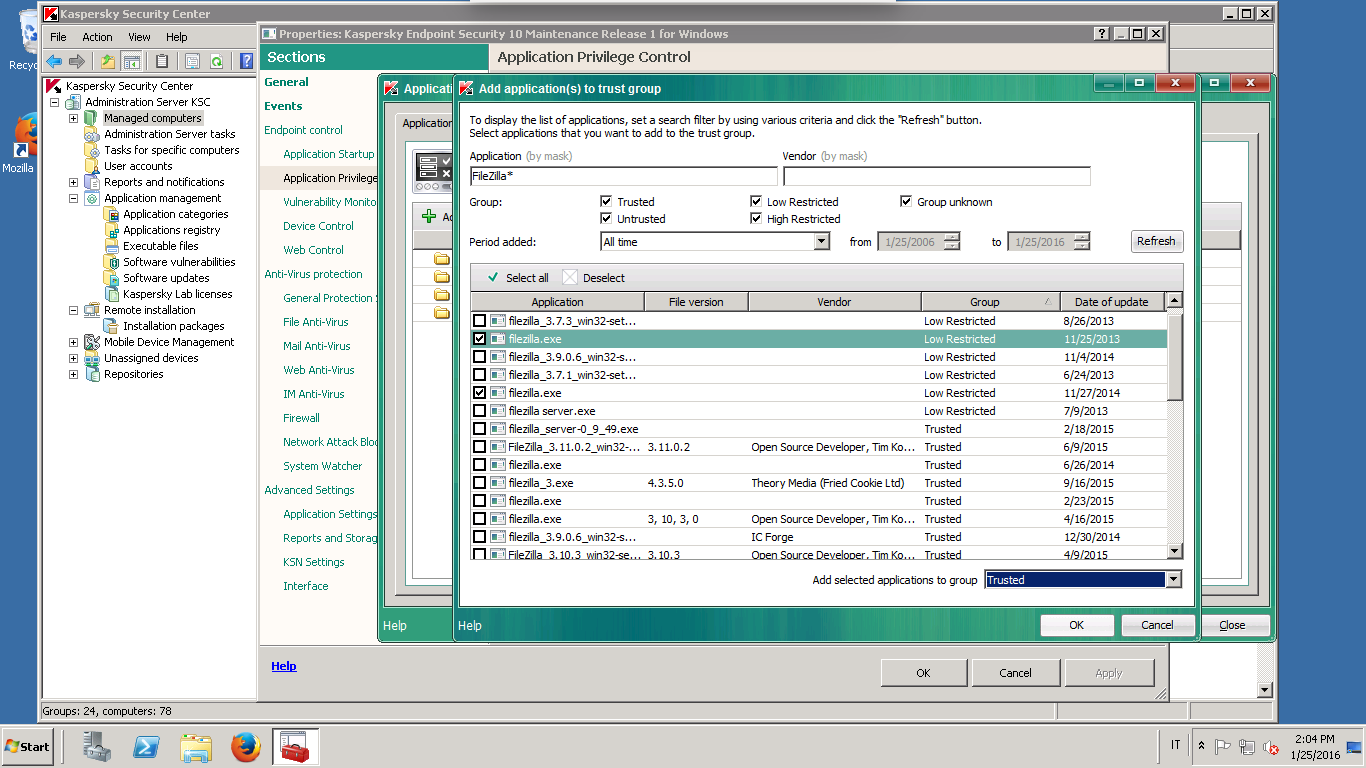The height and width of the screenshot is (768, 1366).
Task: Click the green check Select all icon
Action: 492,278
